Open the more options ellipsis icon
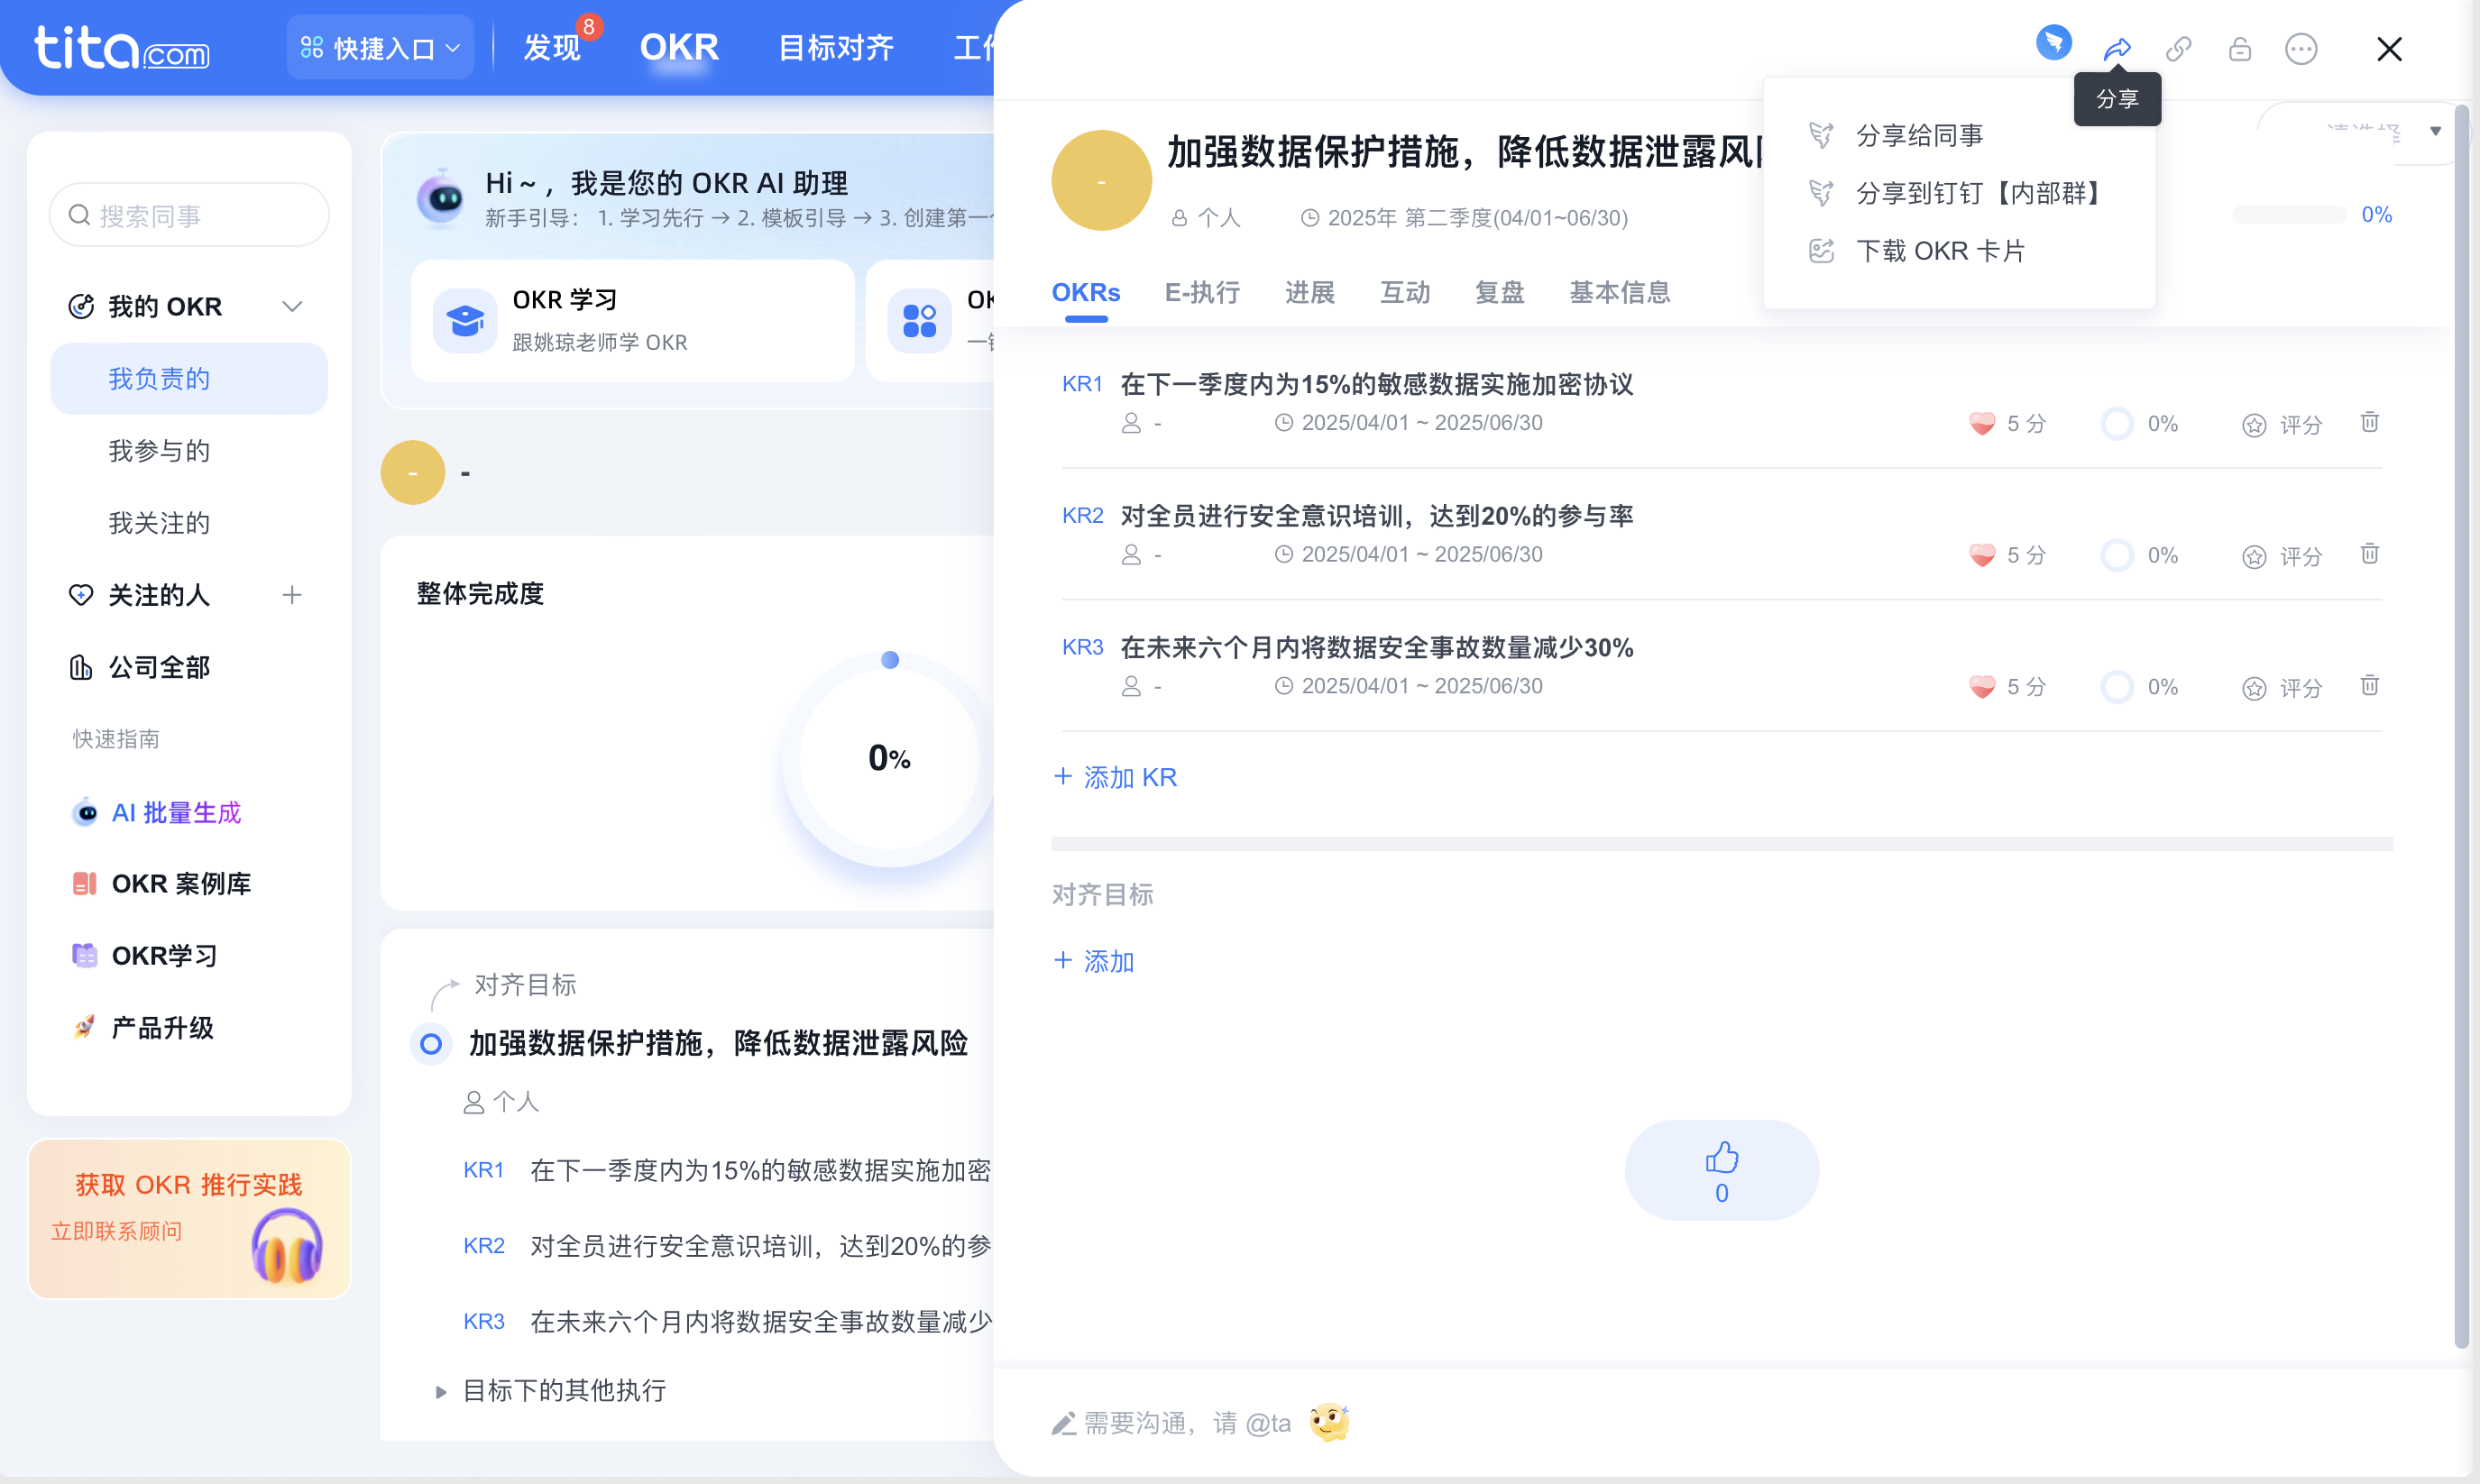Screen dimensions: 2480x1484 pos(2301,48)
